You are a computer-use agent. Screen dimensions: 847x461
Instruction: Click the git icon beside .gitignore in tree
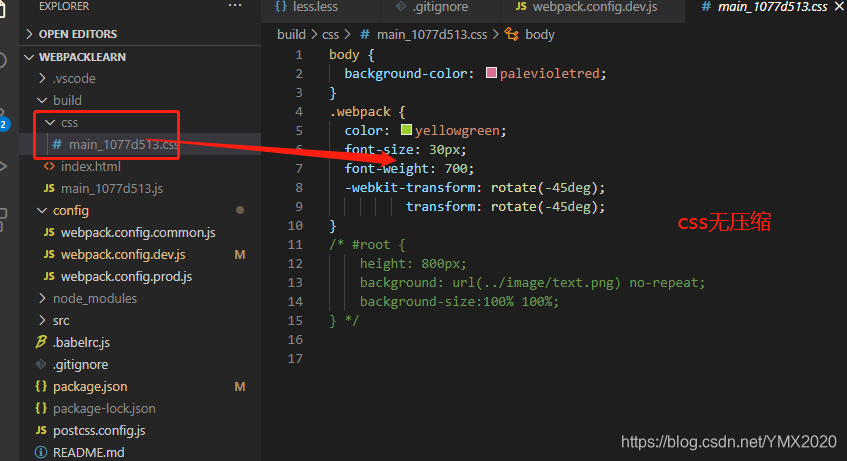41,365
